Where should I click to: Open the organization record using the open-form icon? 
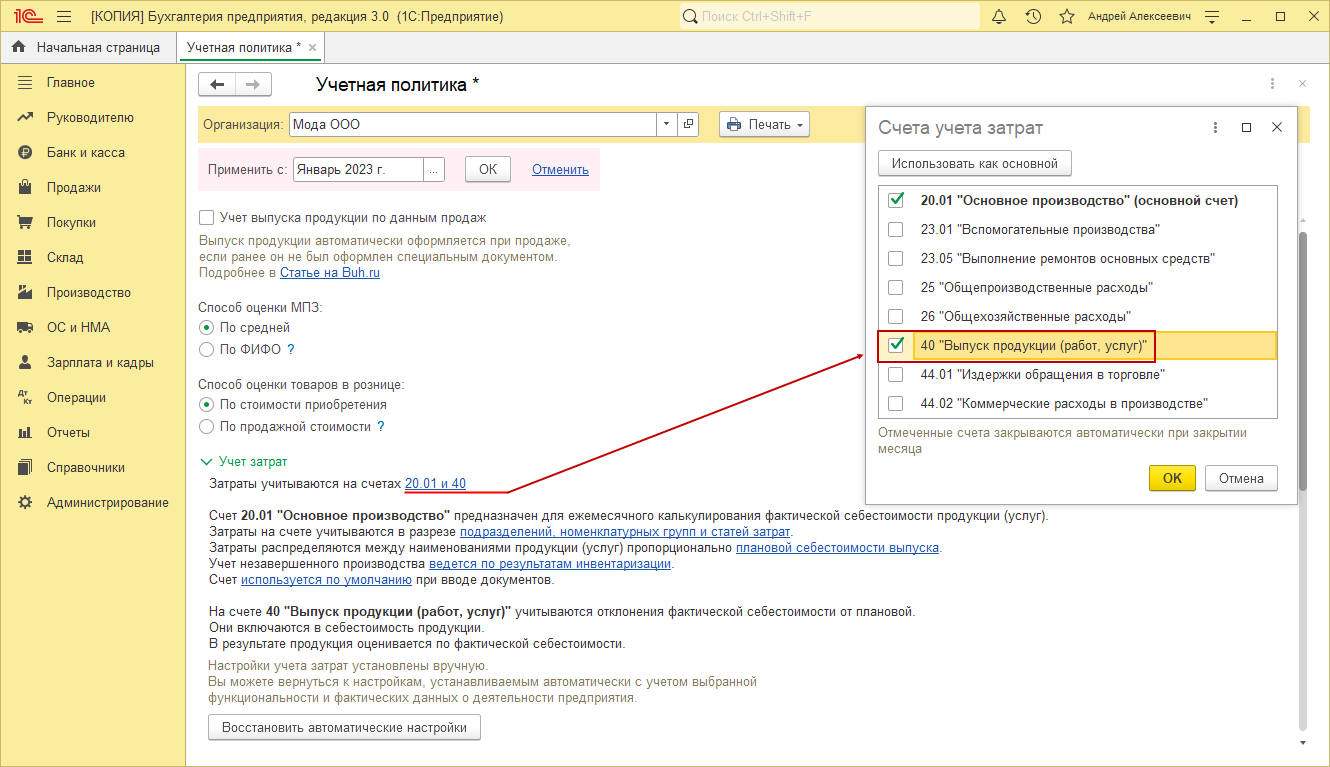click(x=687, y=125)
